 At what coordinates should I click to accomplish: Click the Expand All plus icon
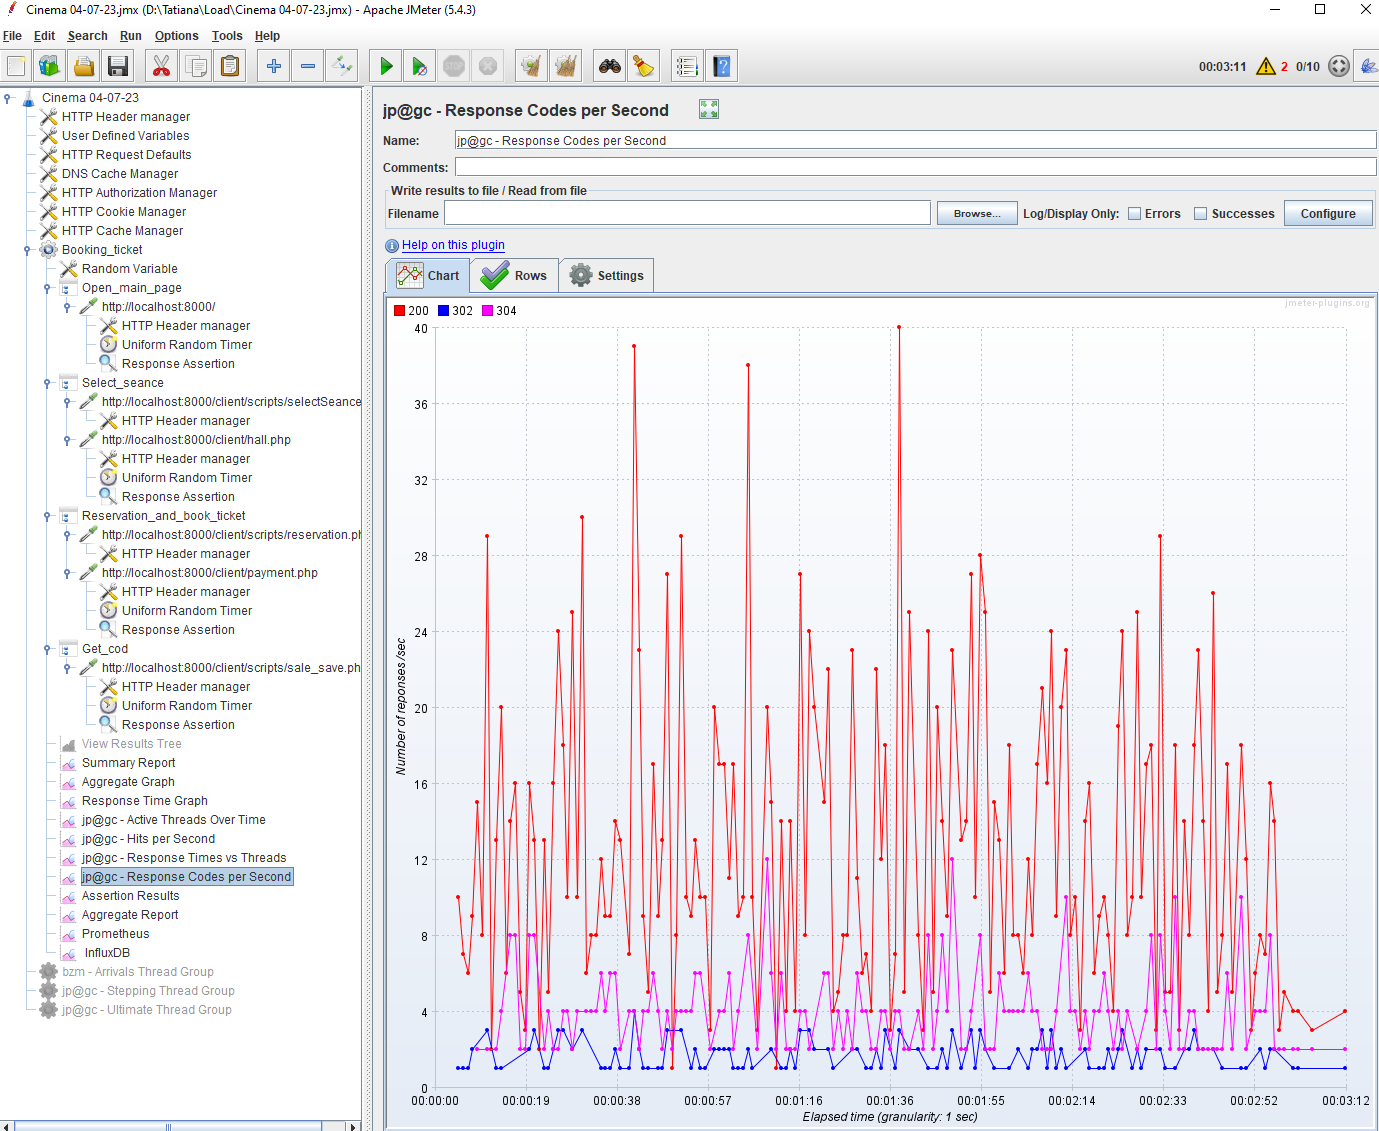pos(273,67)
